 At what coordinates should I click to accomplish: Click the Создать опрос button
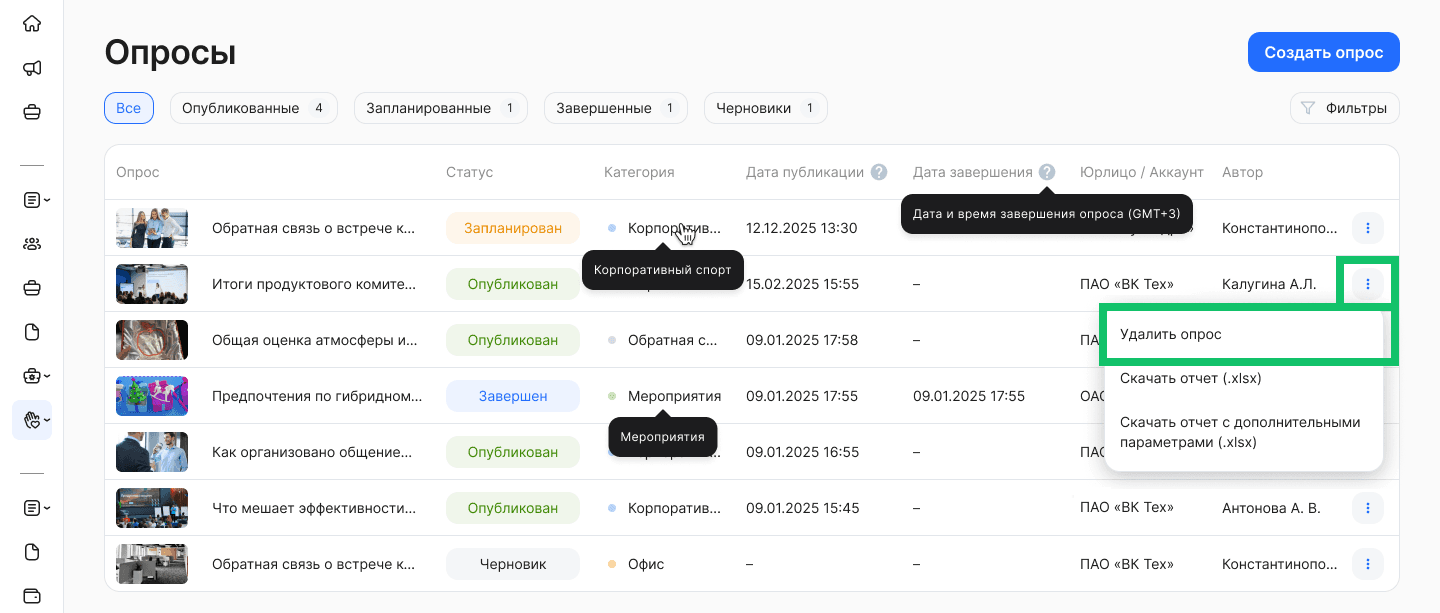coord(1323,51)
